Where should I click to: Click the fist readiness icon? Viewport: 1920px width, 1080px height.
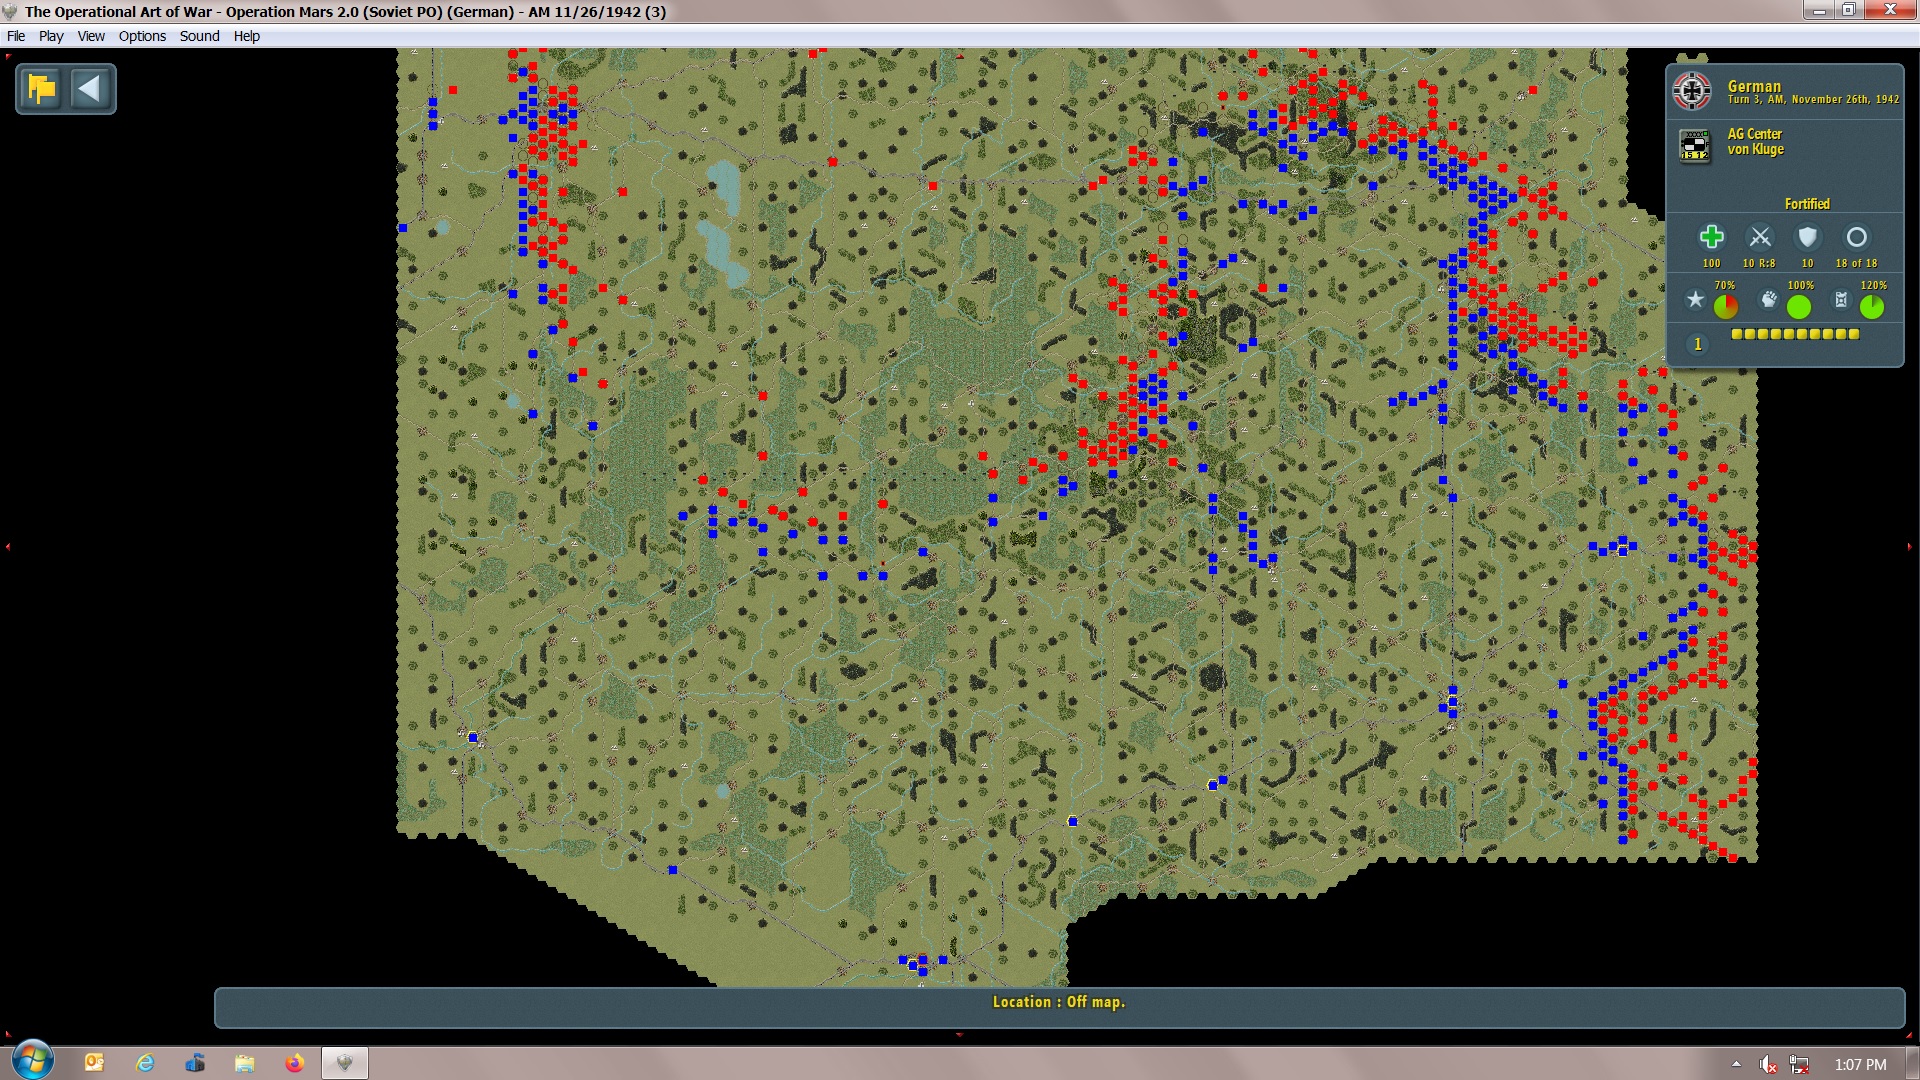[1768, 299]
